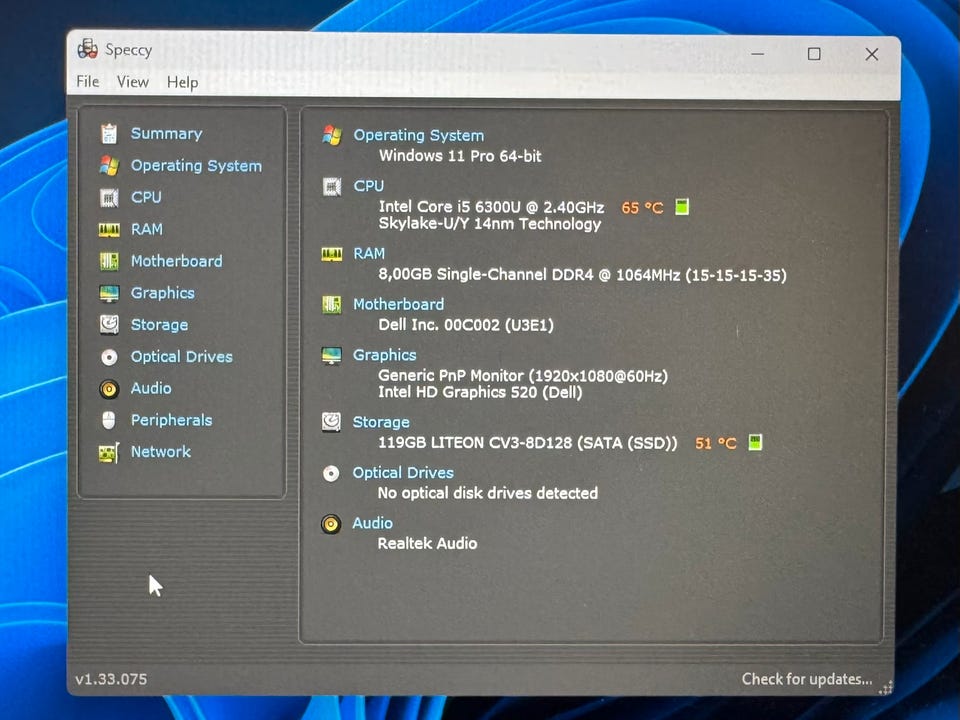The width and height of the screenshot is (960, 720).
Task: Click the Optical Drives heading in summary
Action: pyautogui.click(x=403, y=473)
